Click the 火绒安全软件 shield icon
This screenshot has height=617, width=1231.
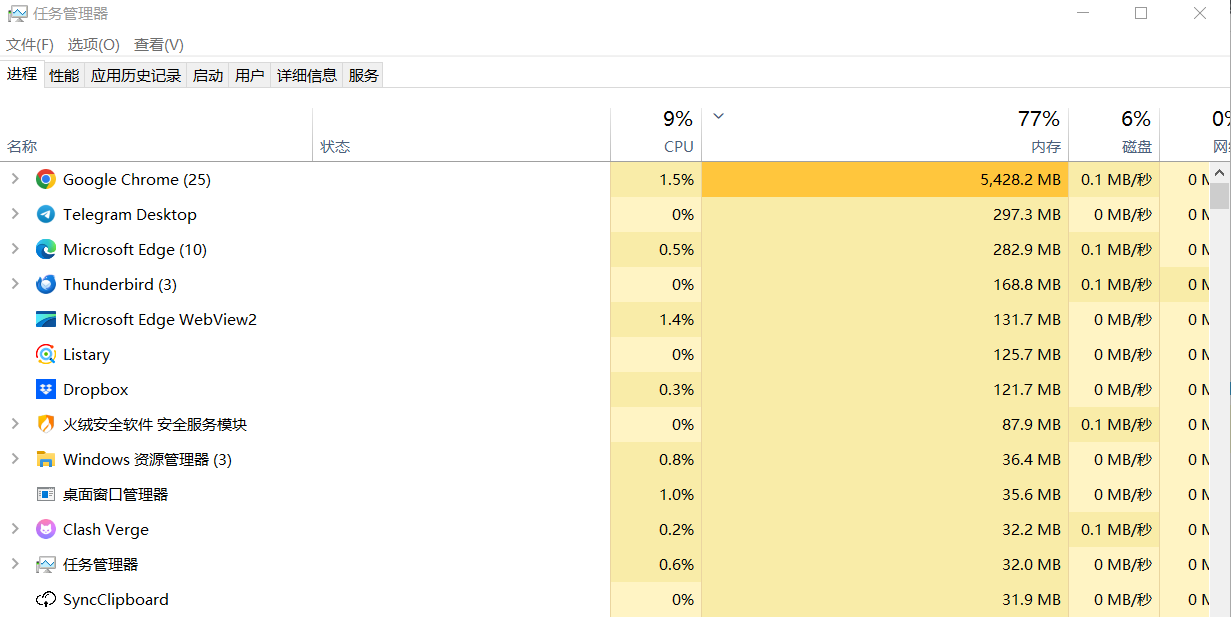[x=46, y=425]
